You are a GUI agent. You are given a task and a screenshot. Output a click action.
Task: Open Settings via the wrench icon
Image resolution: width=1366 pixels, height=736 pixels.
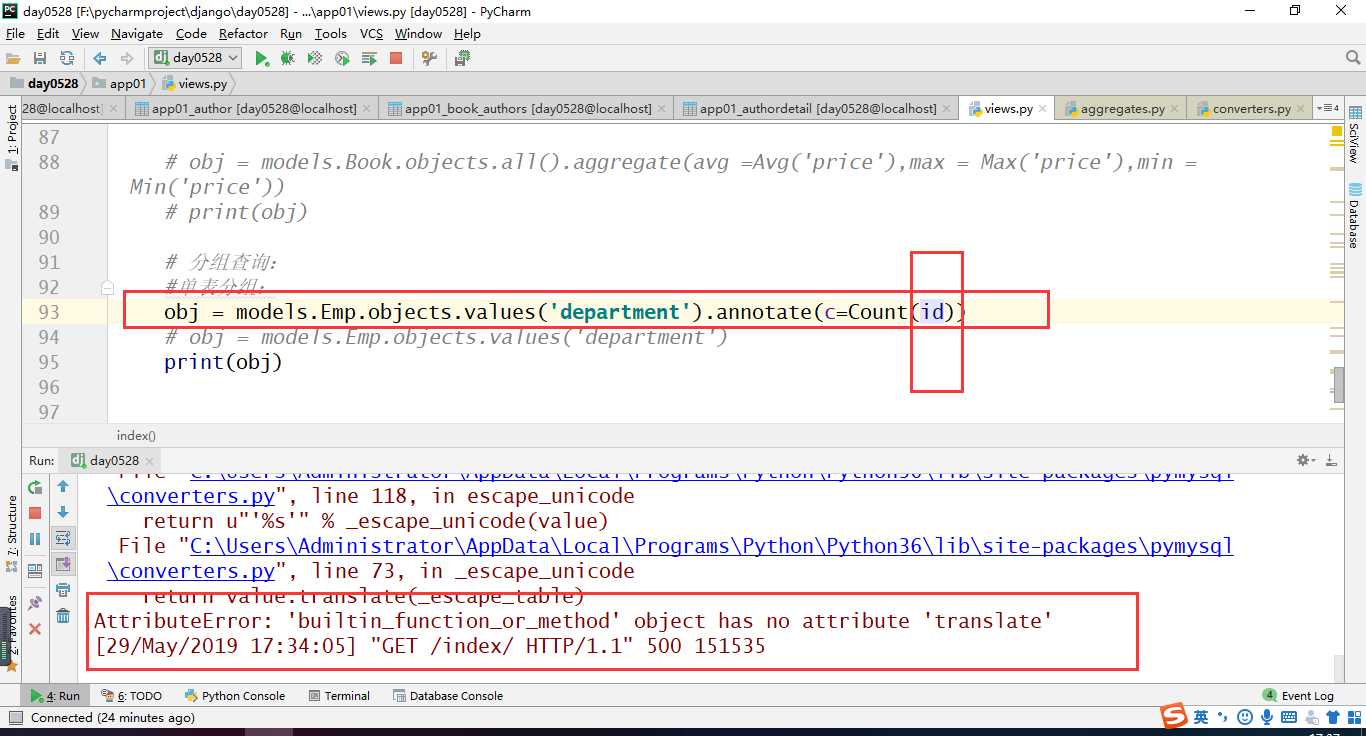[430, 58]
